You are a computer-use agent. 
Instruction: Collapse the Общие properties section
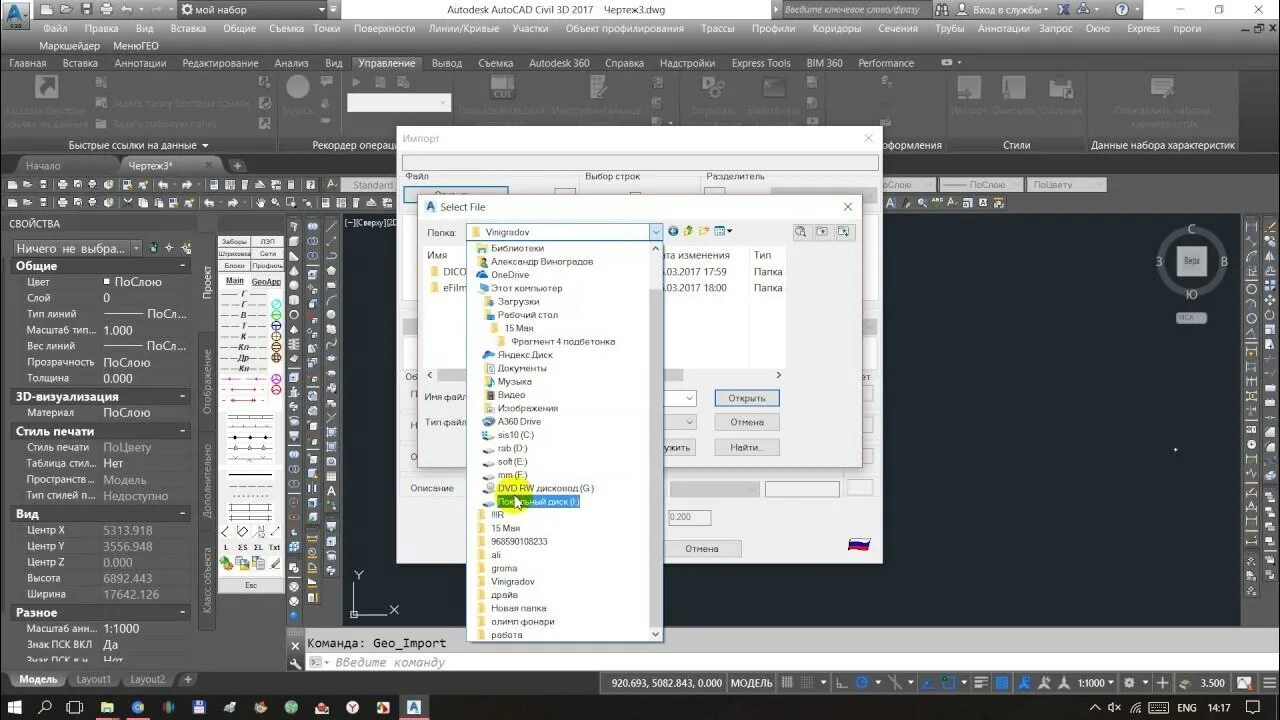coord(183,266)
